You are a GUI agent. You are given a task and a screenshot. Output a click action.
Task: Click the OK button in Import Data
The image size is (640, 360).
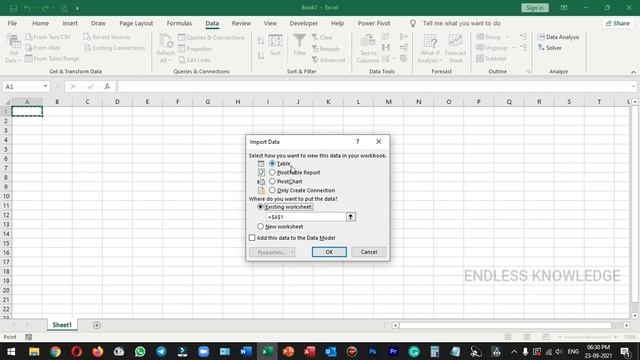click(329, 252)
